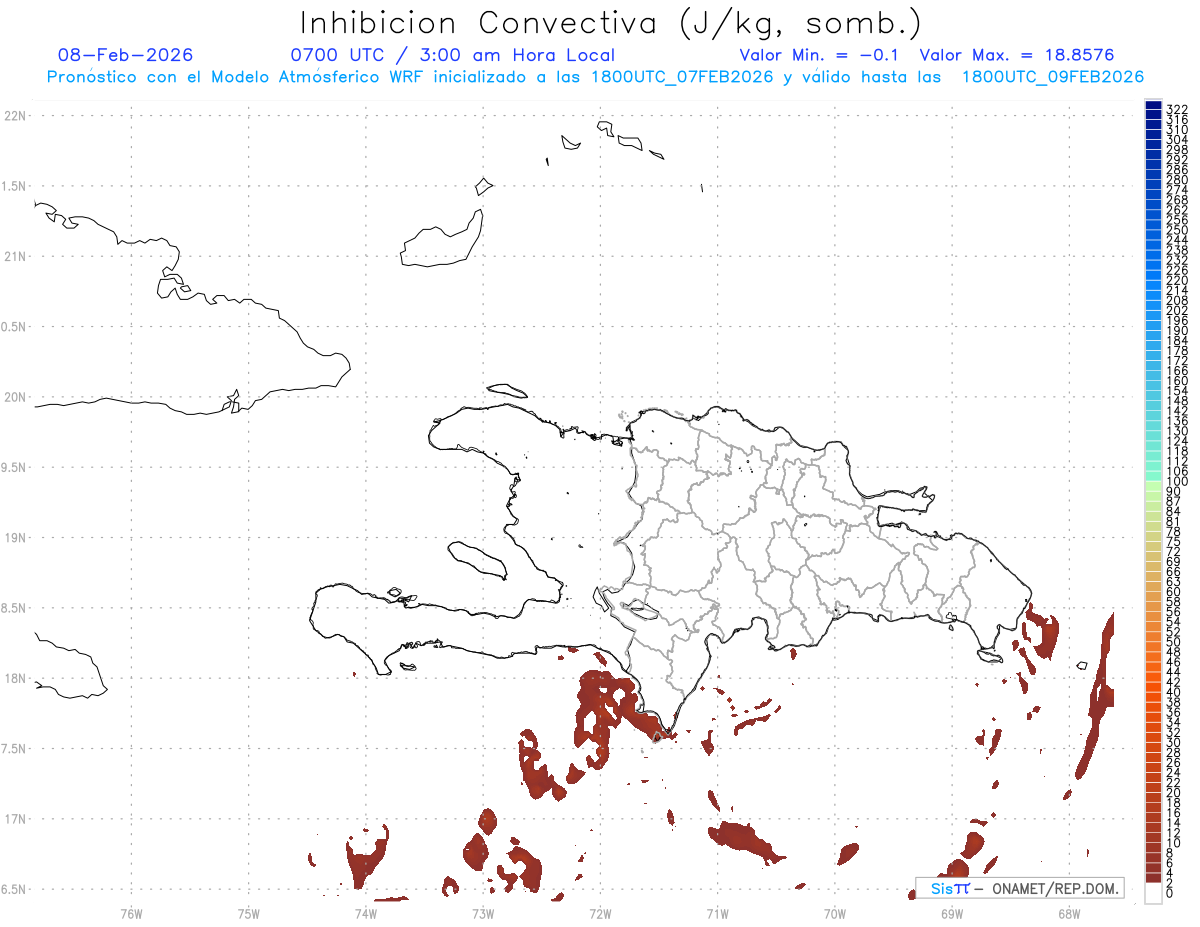
Task: Click the "68W" longitude label
Action: [x=1069, y=913]
